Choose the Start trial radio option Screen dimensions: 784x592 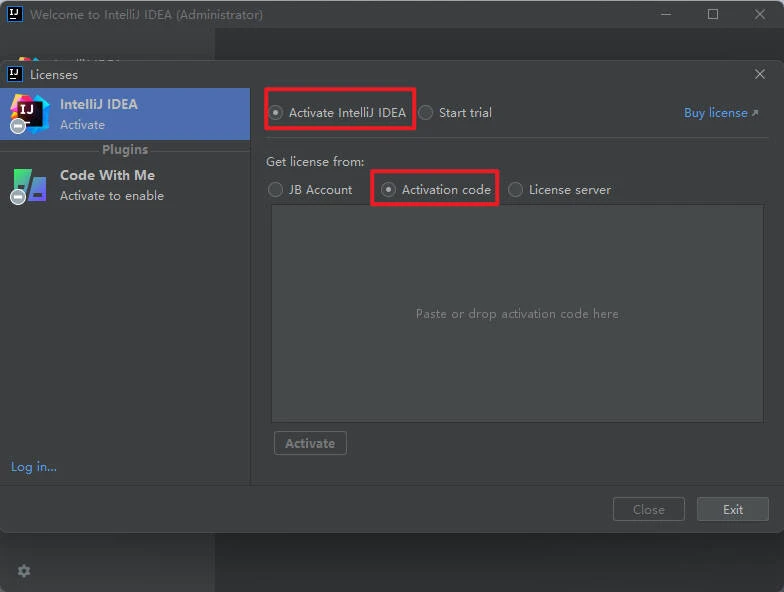click(x=426, y=113)
